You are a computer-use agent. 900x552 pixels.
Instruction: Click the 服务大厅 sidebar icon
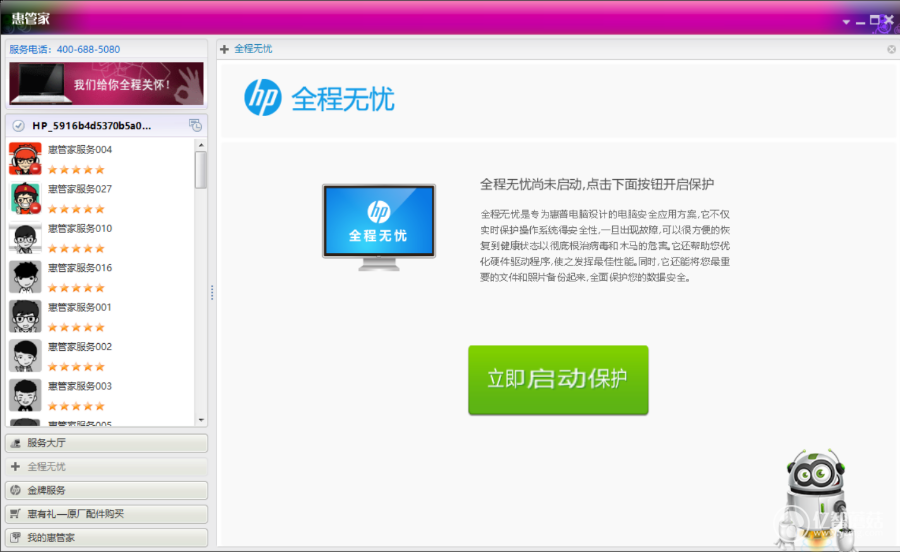(16, 443)
